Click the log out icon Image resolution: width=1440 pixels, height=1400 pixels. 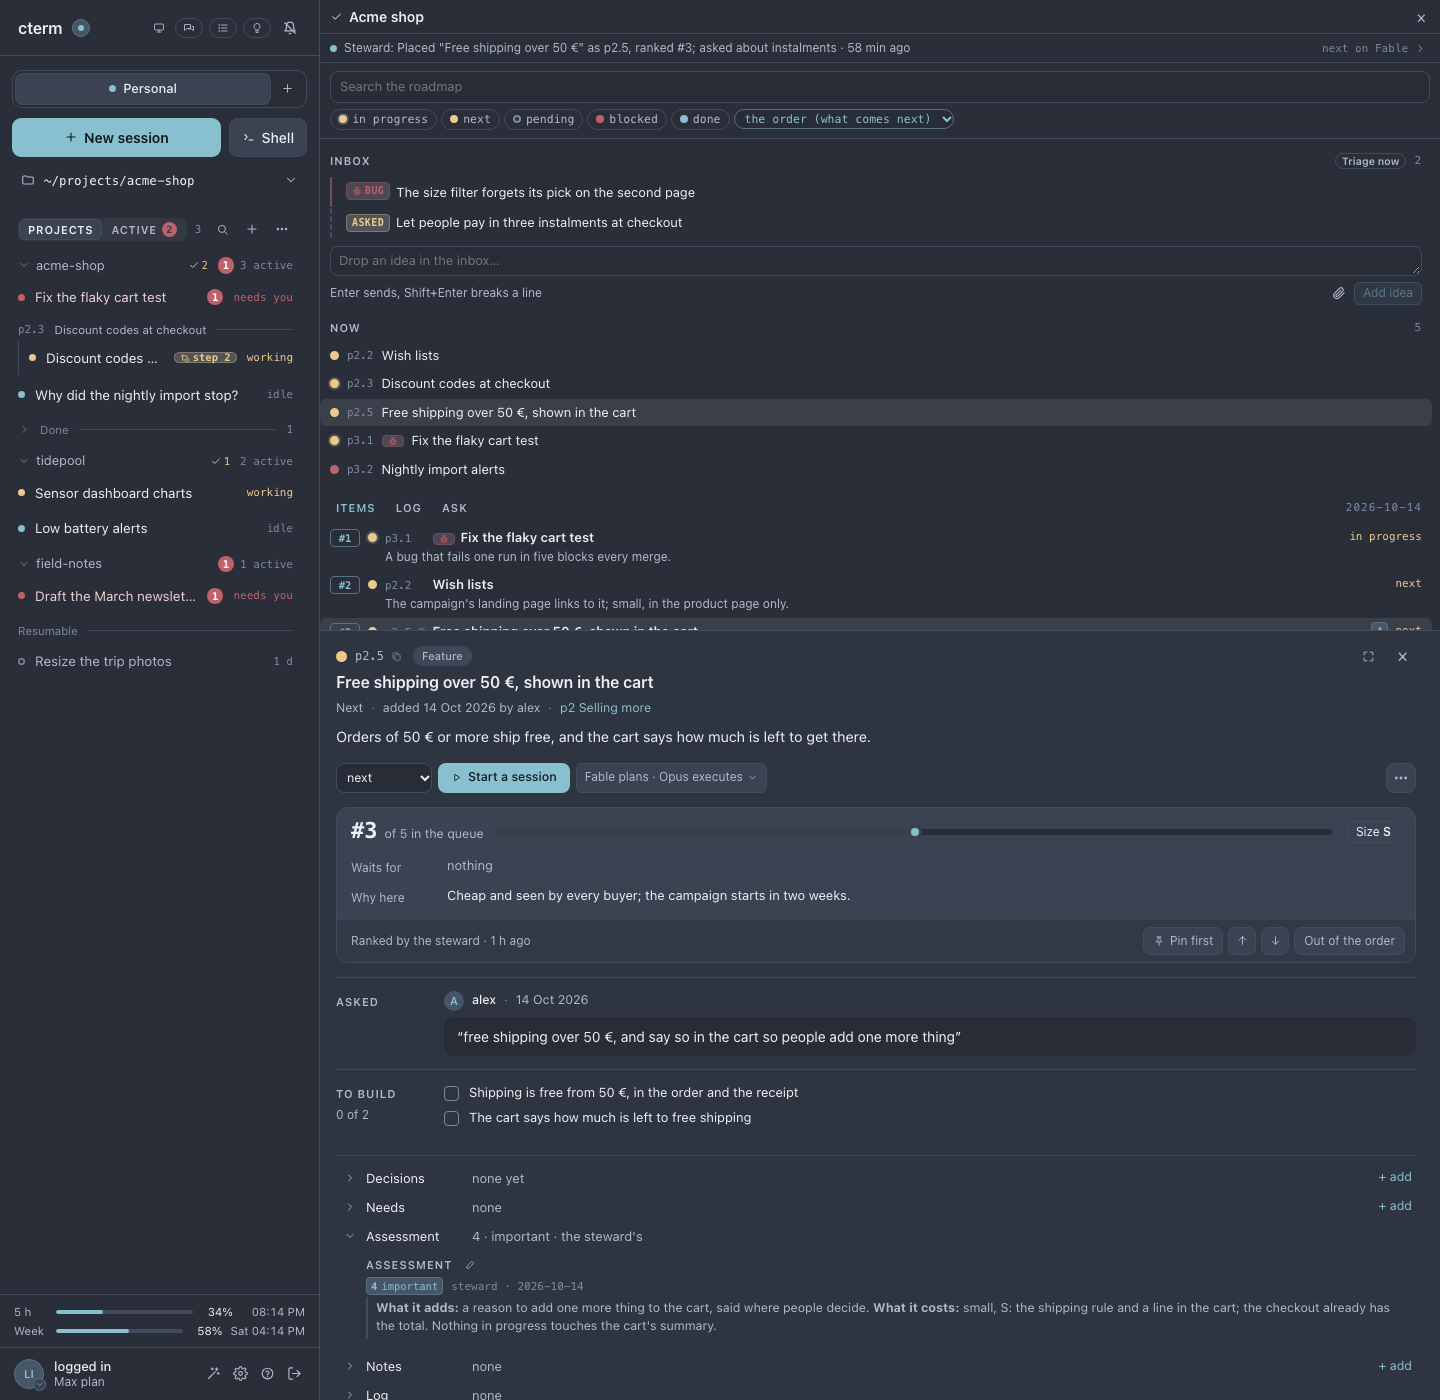point(294,1374)
